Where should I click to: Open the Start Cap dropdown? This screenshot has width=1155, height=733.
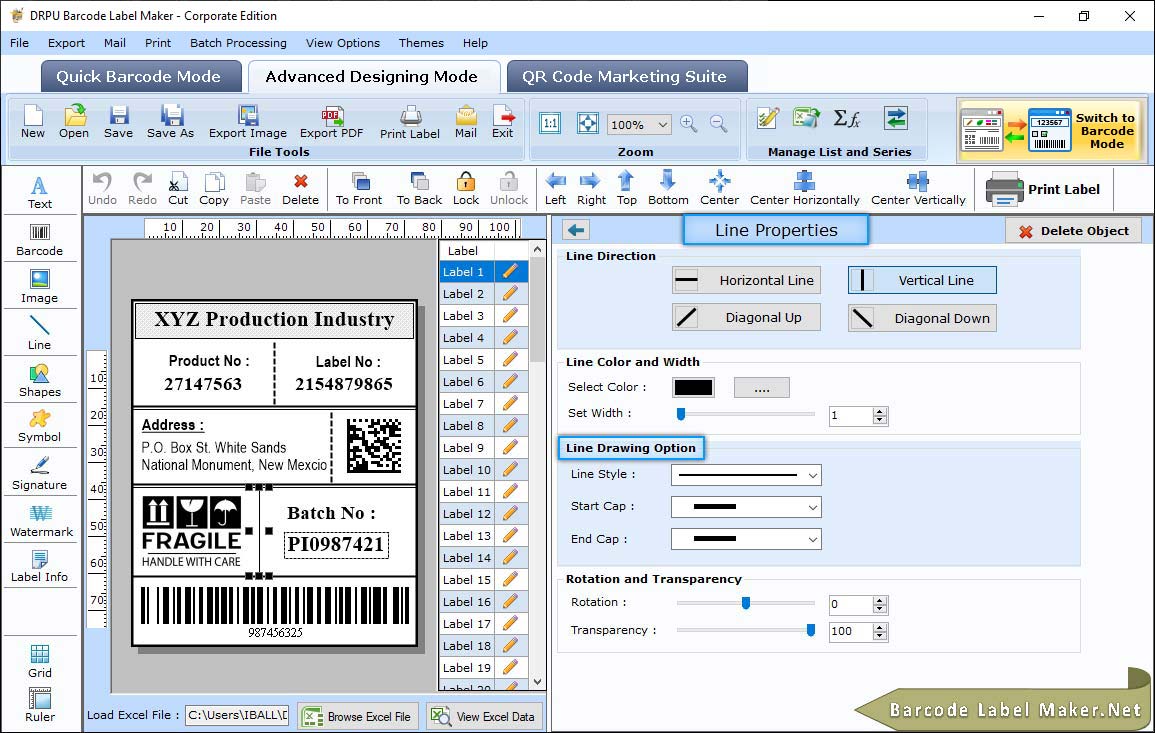(746, 507)
